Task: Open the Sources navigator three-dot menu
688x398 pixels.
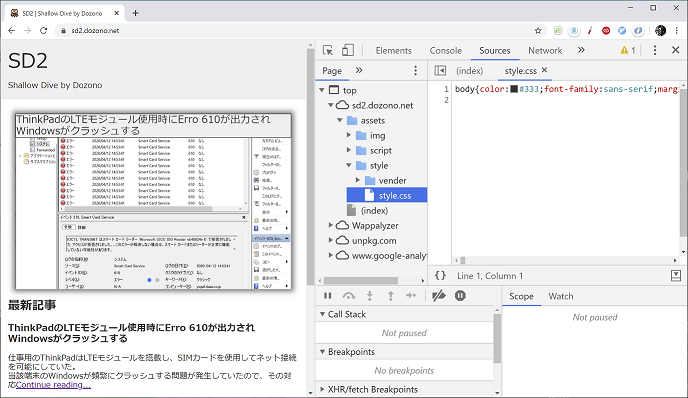Action: coord(415,70)
